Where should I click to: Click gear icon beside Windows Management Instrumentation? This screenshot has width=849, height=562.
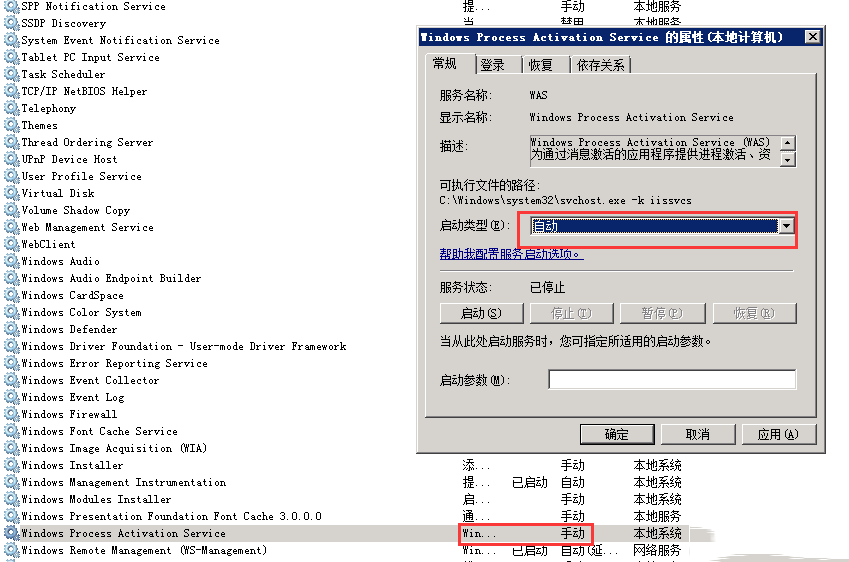tap(11, 482)
